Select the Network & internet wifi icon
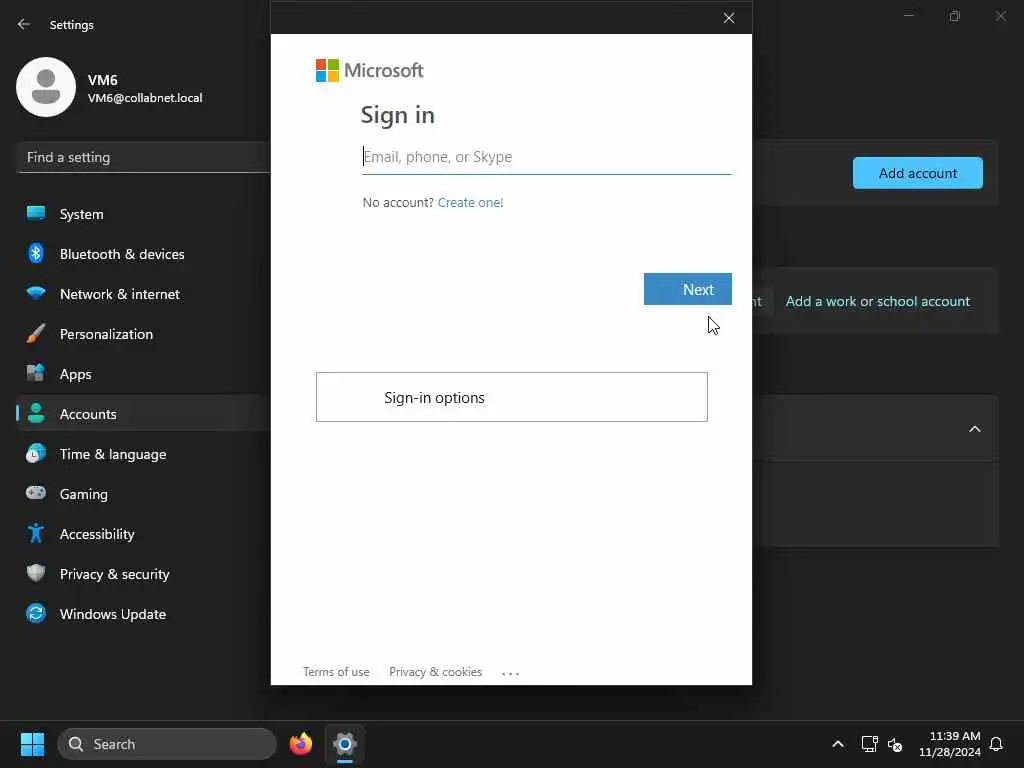This screenshot has width=1024, height=768. click(x=36, y=293)
